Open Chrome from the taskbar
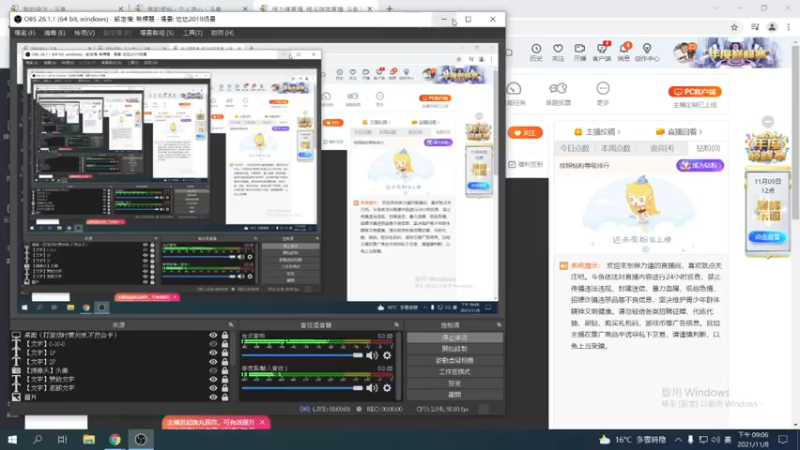The height and width of the screenshot is (450, 800). (115, 439)
